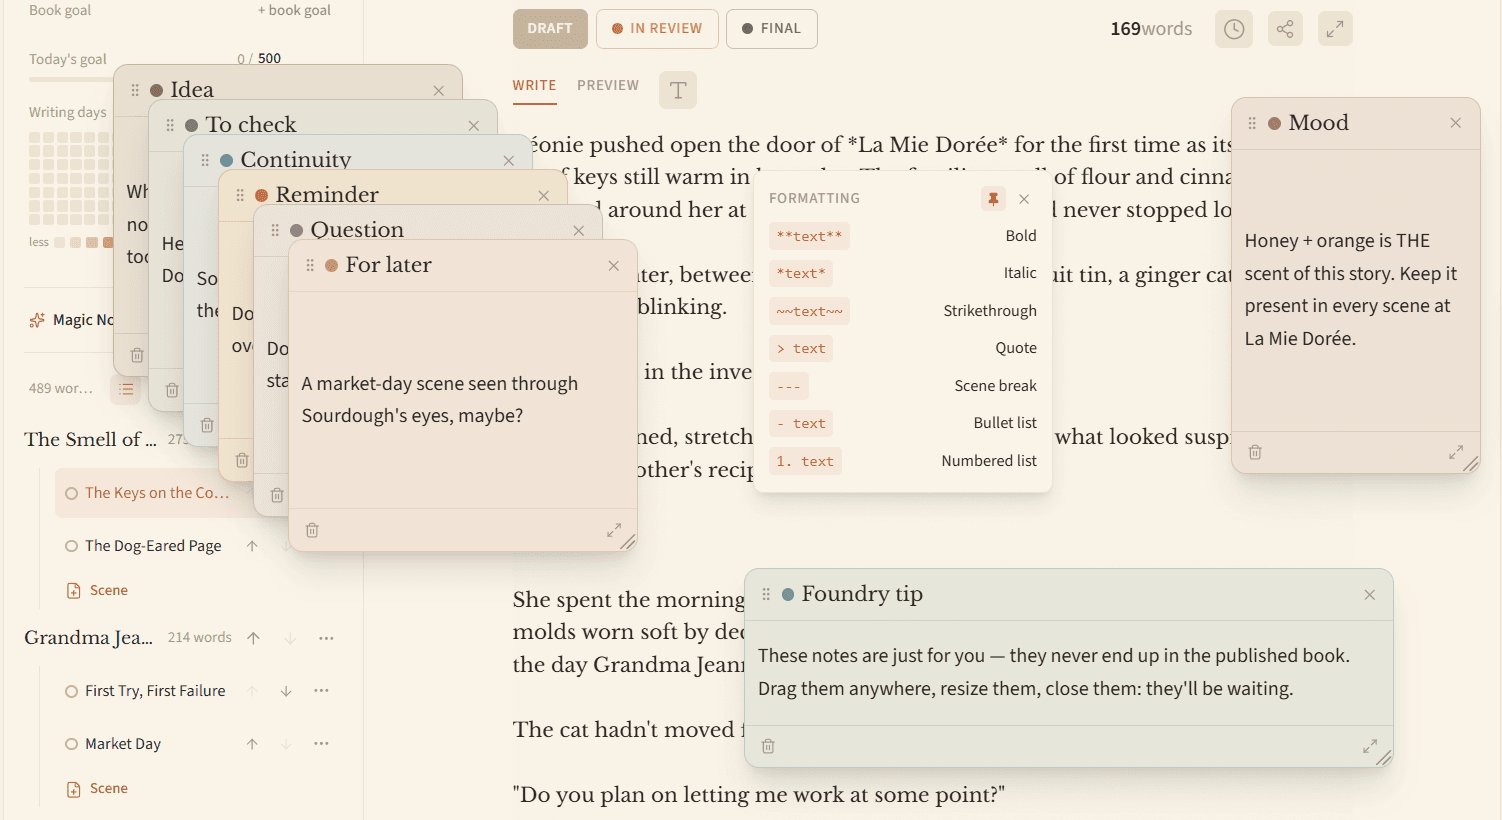Image resolution: width=1502 pixels, height=820 pixels.
Task: Expand the For later note with its expand arrows
Action: point(614,530)
